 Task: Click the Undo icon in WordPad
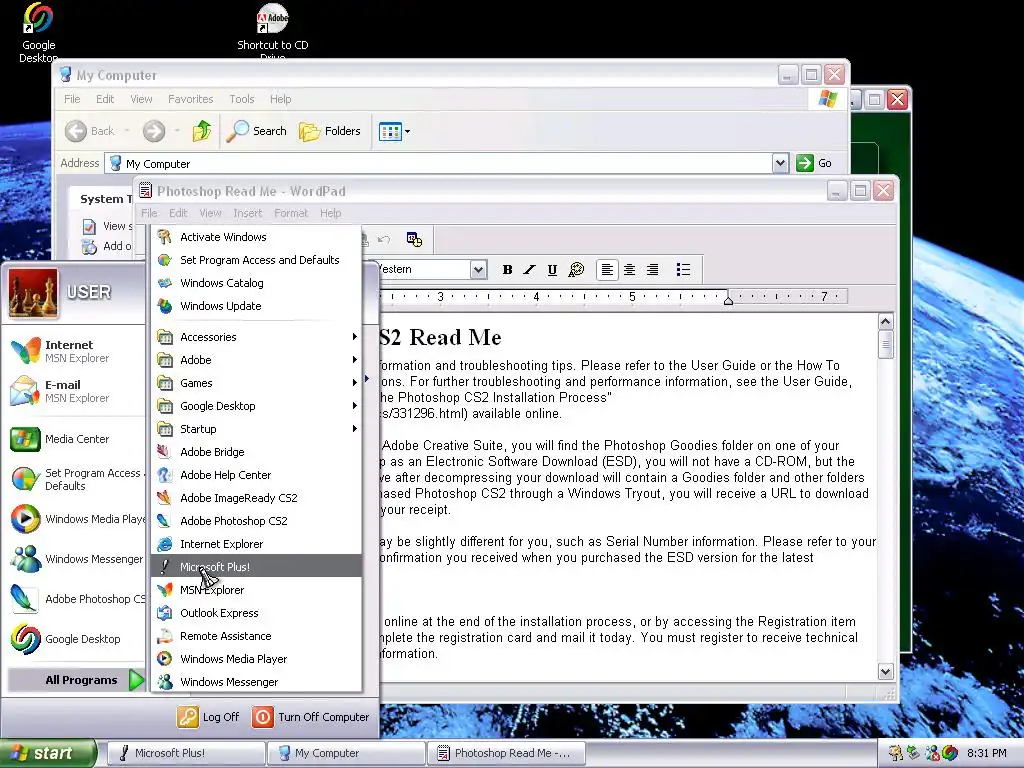(384, 240)
